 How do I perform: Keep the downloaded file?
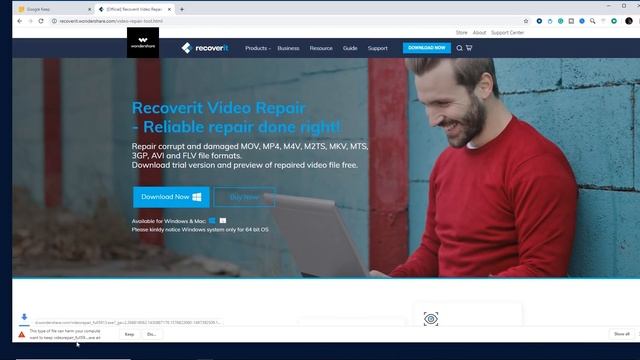click(x=129, y=334)
